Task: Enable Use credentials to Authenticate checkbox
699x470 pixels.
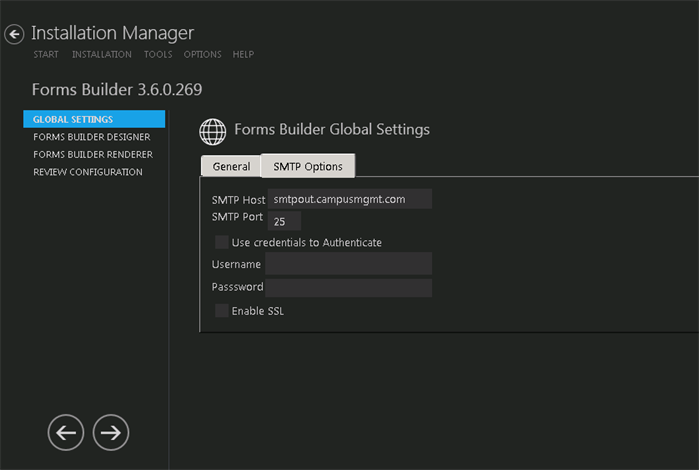Action: tap(222, 242)
